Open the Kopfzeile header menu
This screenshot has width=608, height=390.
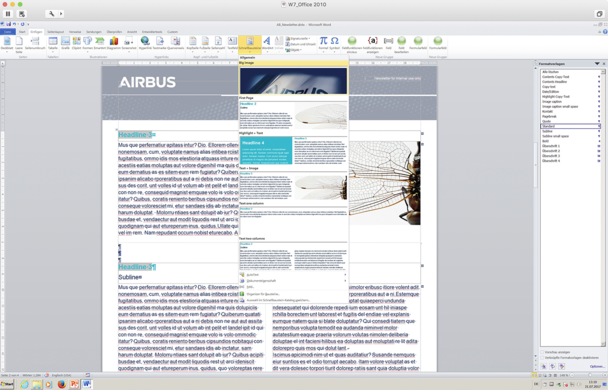pos(193,44)
